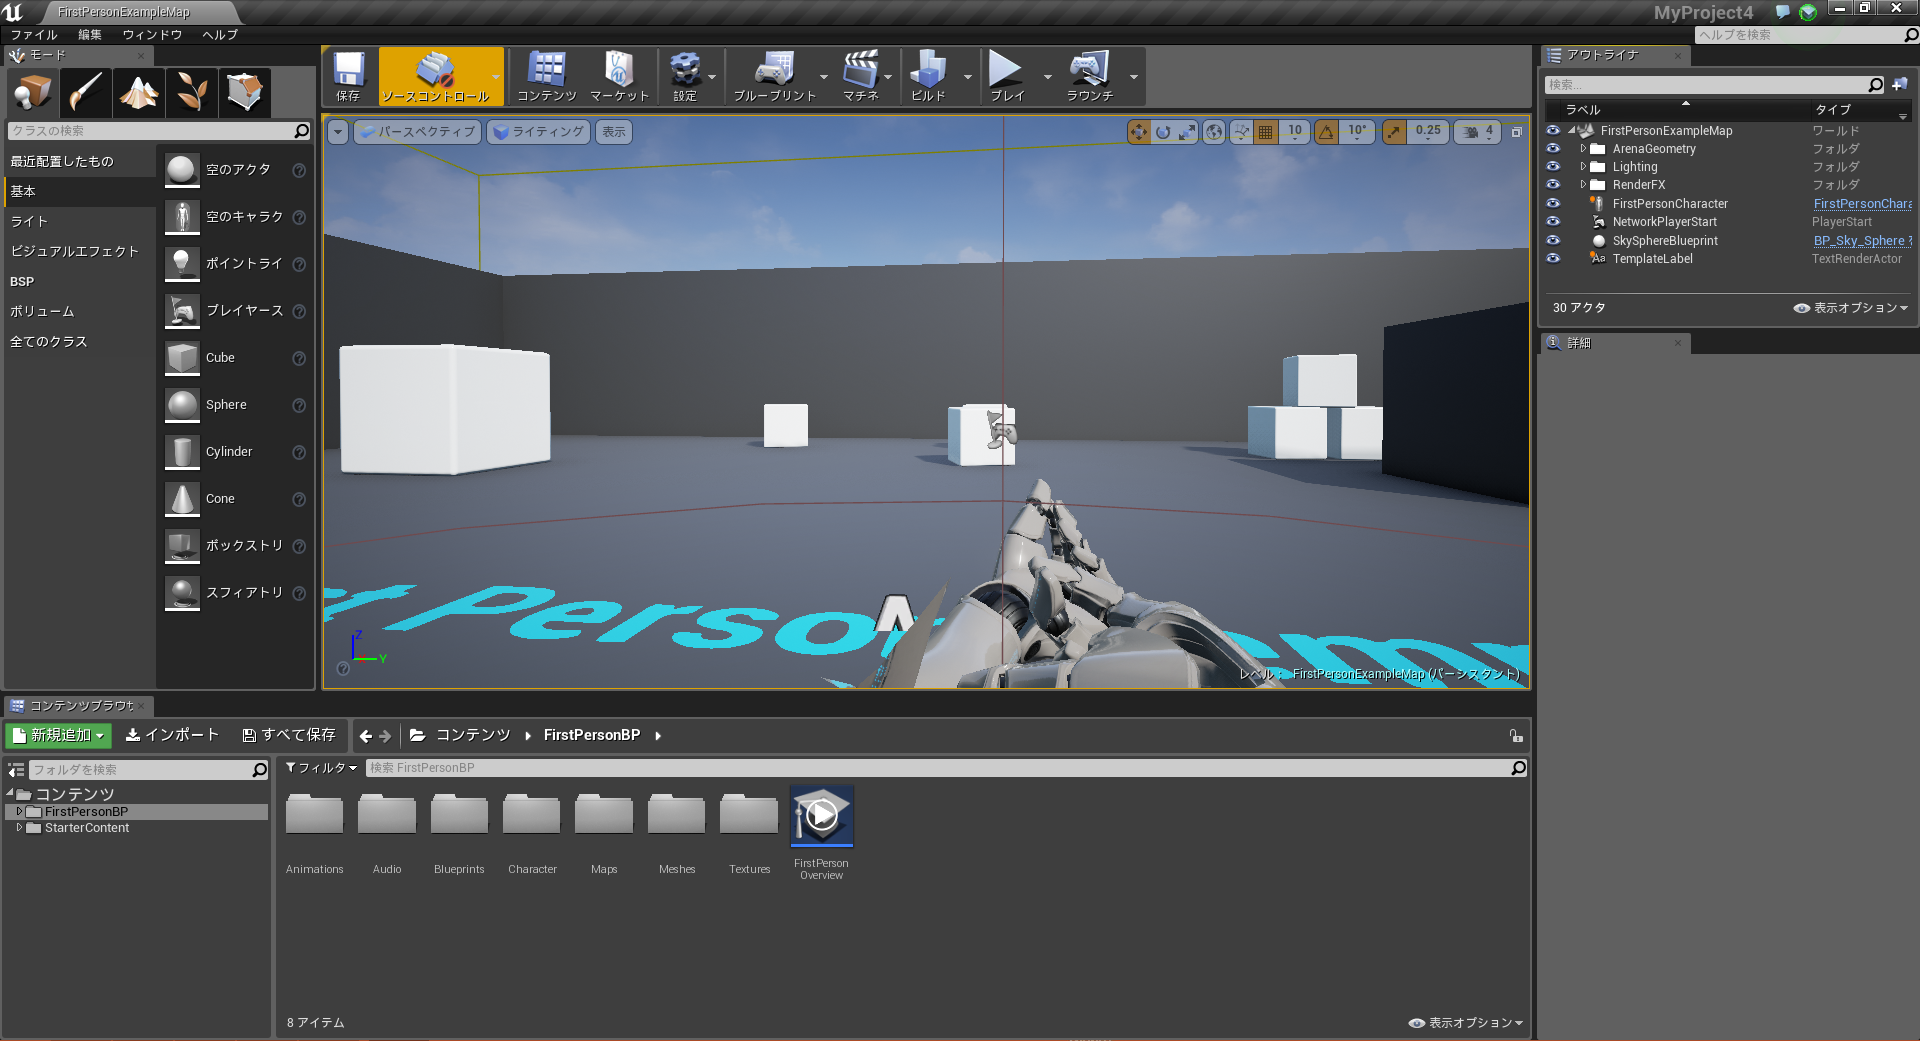Click the help icon beside Cube
The width and height of the screenshot is (1920, 1041).
[x=299, y=358]
